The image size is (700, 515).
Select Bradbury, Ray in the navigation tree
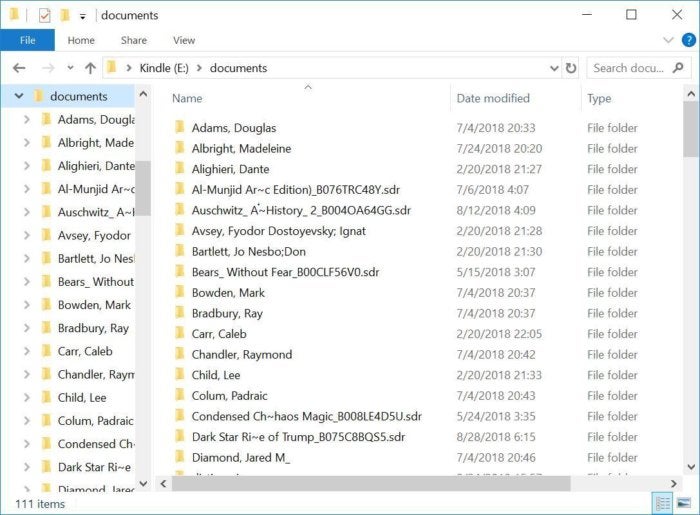click(93, 328)
